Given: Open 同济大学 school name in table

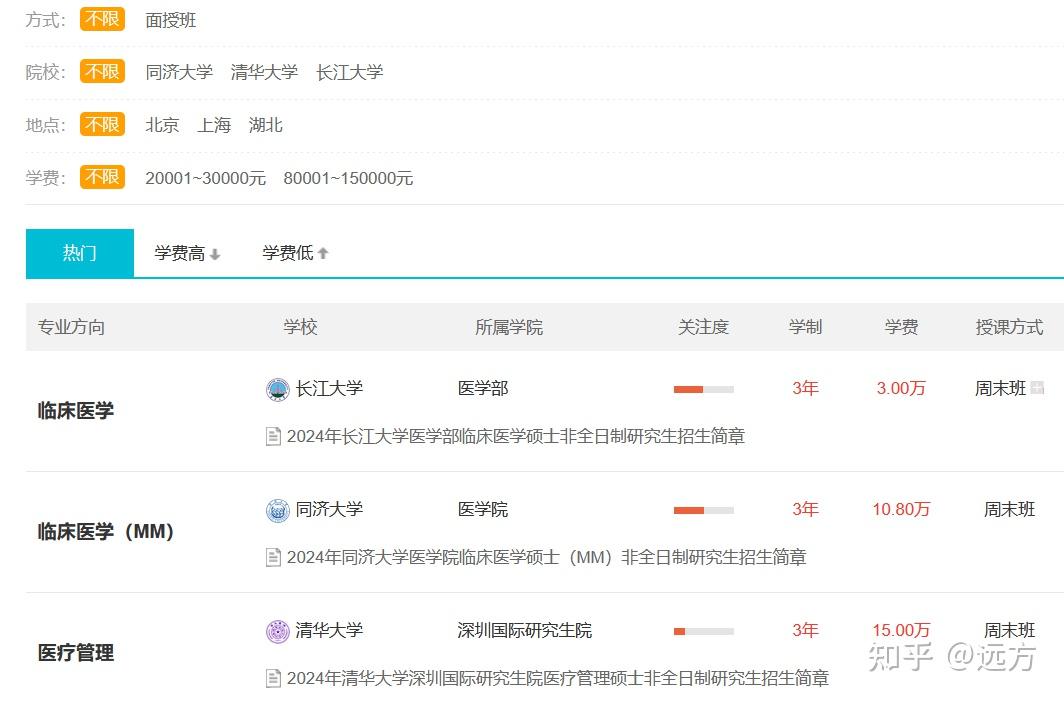Looking at the screenshot, I should [329, 510].
